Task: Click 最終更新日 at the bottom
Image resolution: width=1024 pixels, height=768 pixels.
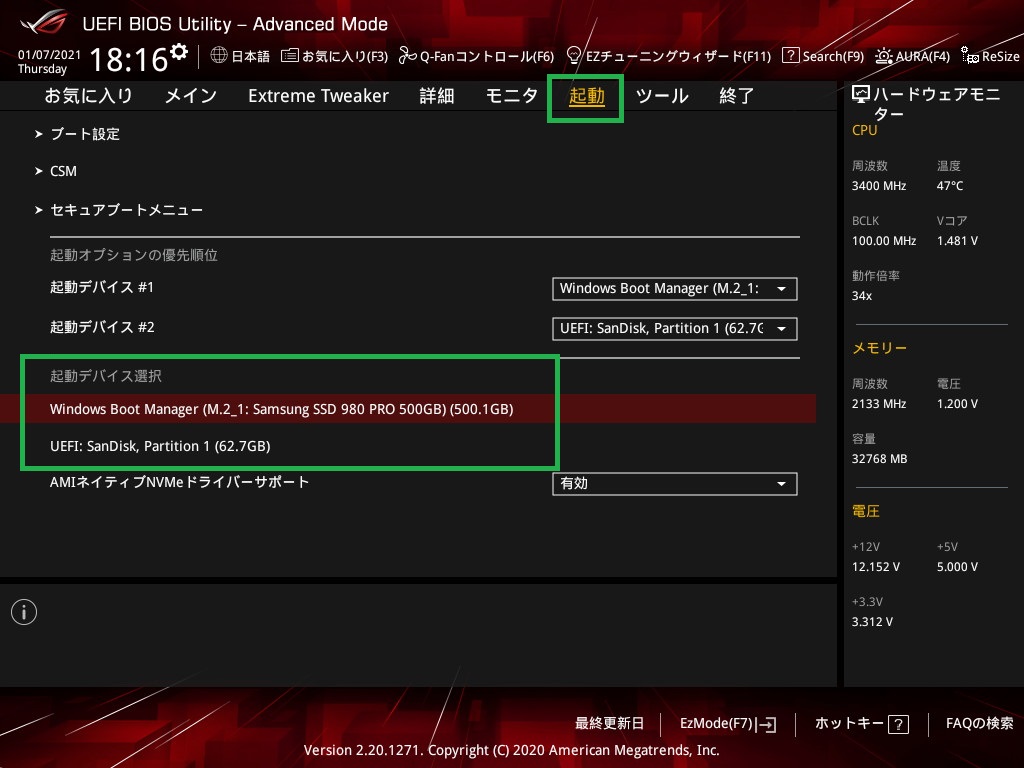Action: [609, 724]
